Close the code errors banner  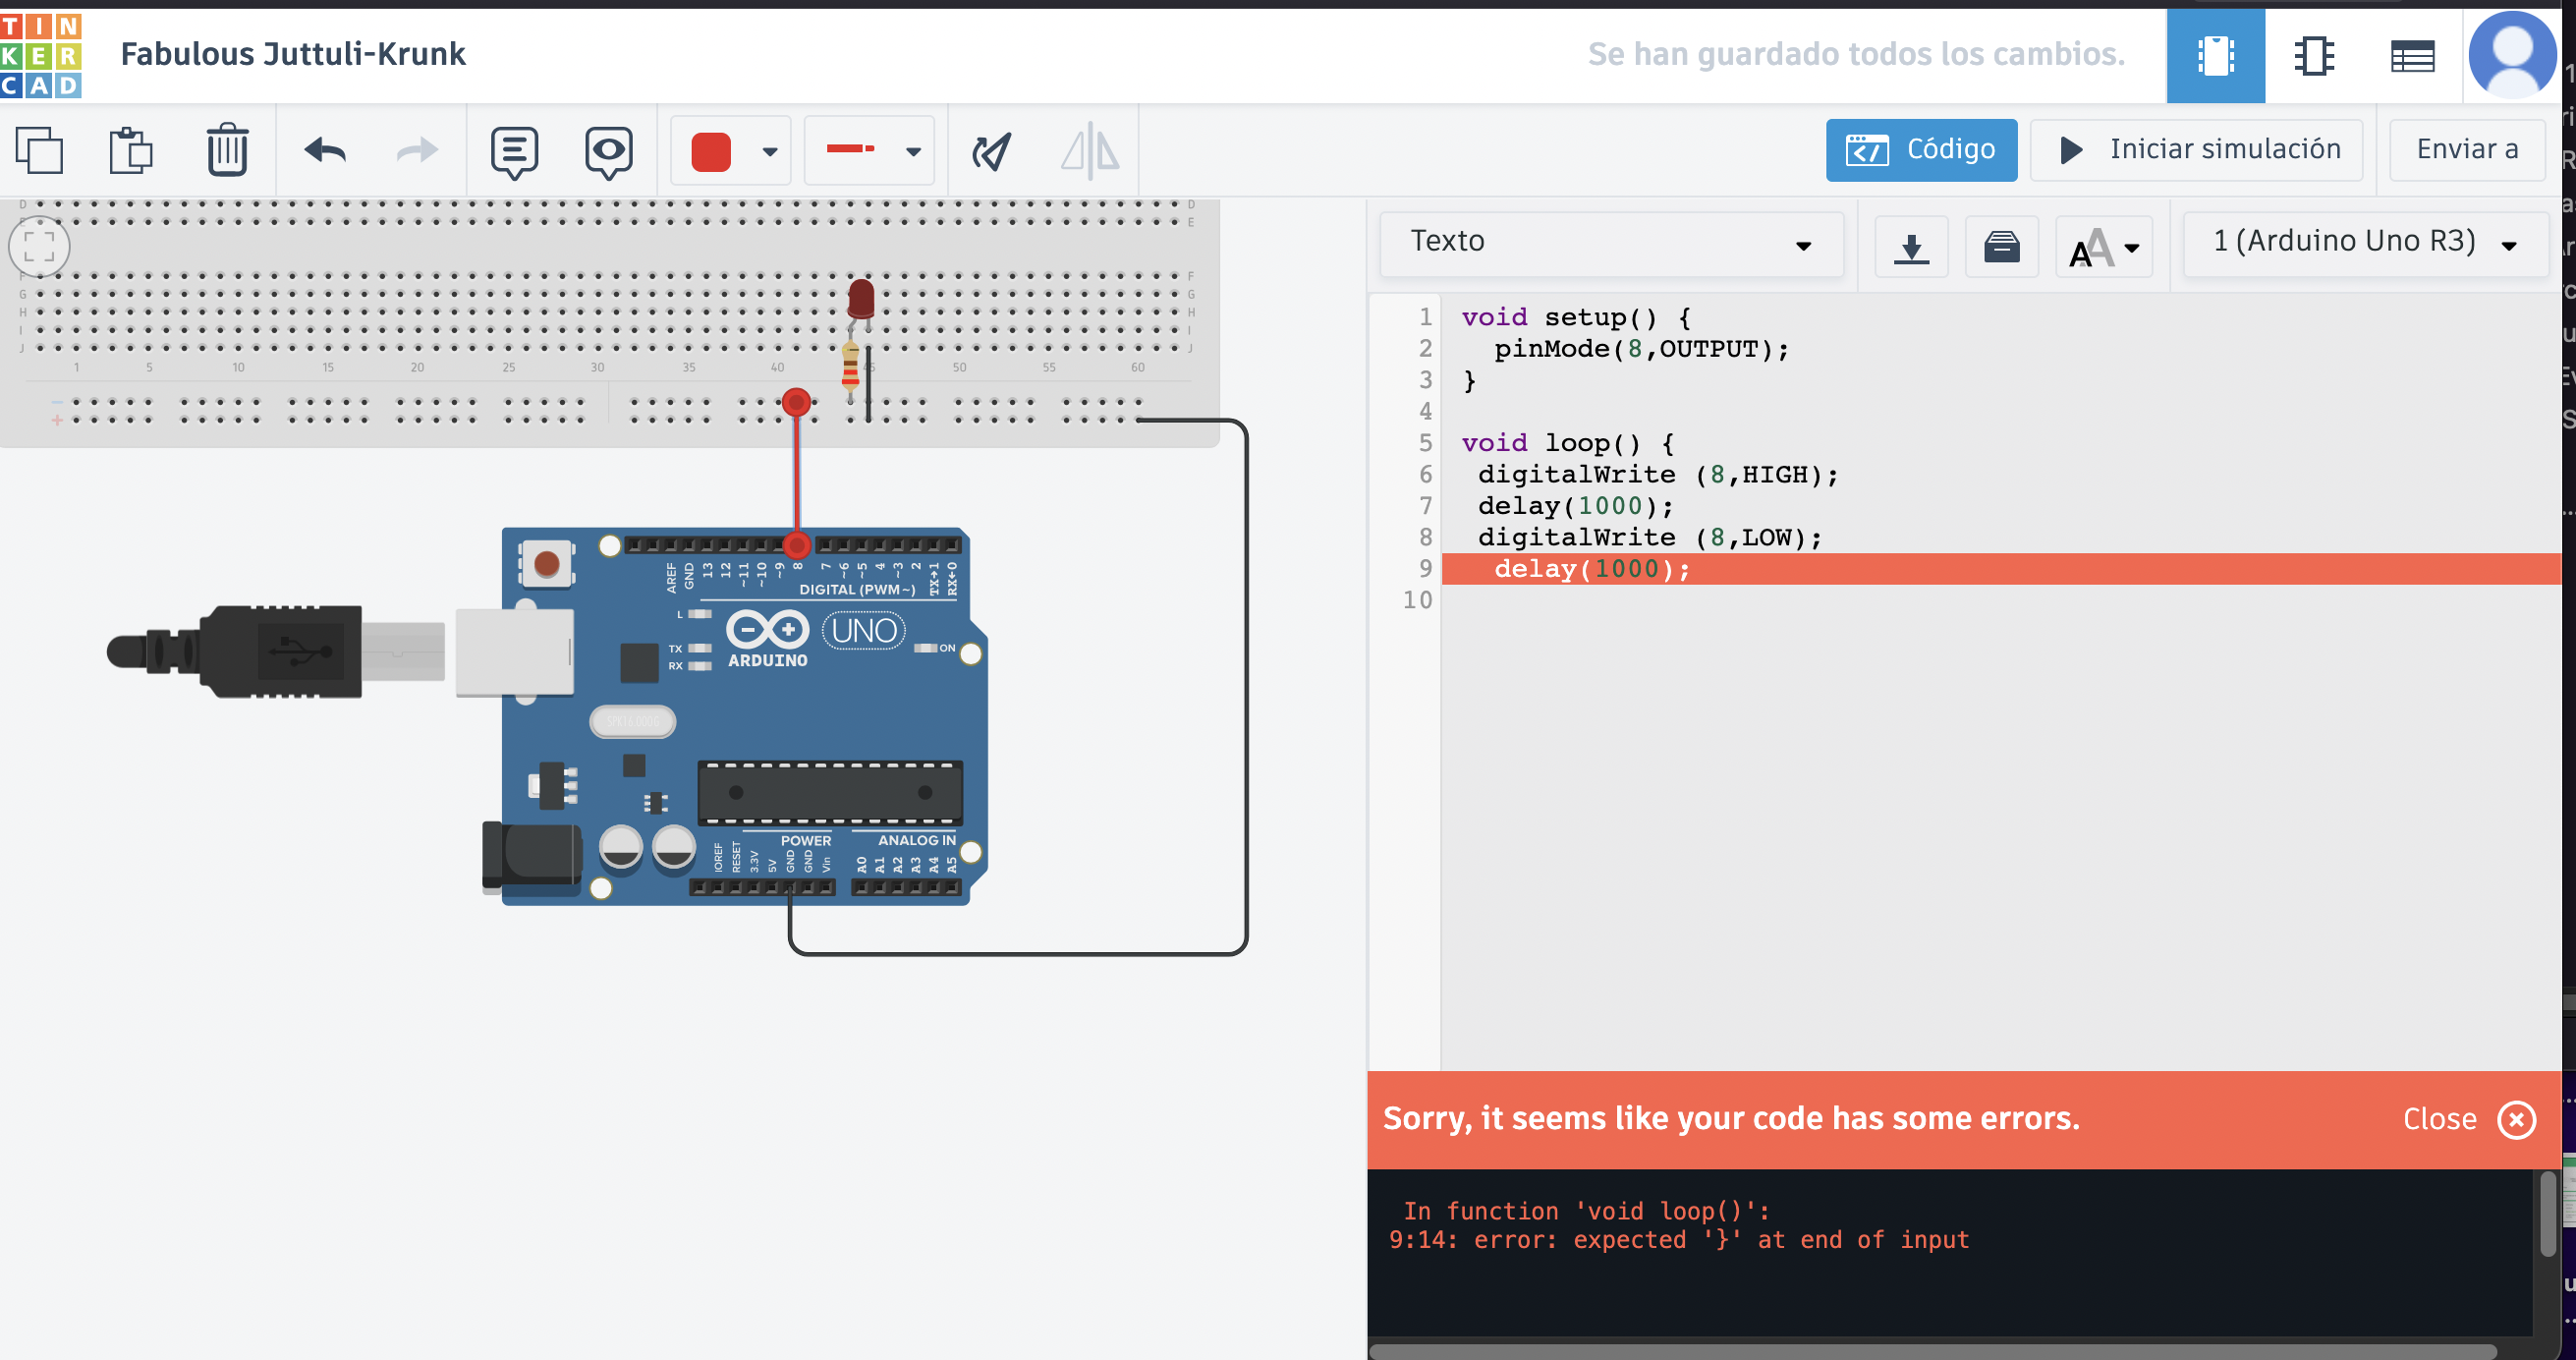(x=2515, y=1119)
